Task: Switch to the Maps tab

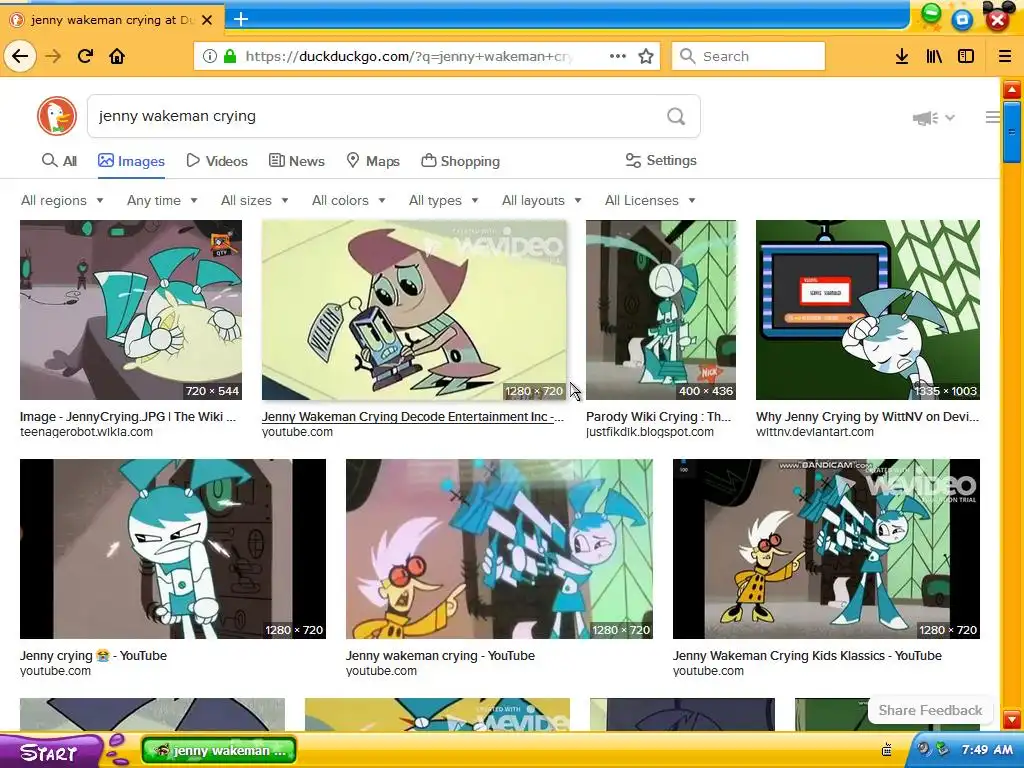Action: click(x=373, y=161)
